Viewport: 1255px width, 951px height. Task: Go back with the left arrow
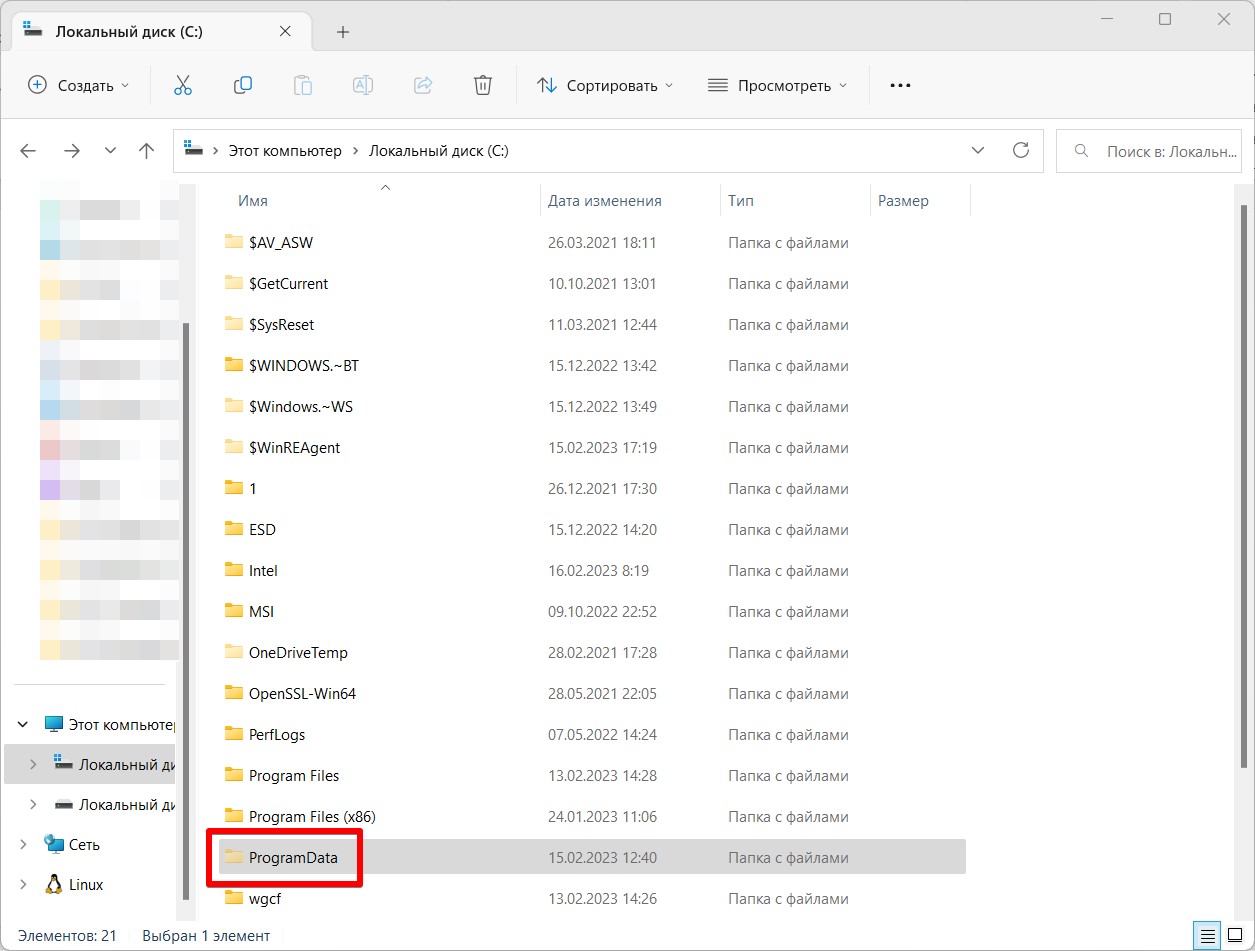click(x=28, y=151)
